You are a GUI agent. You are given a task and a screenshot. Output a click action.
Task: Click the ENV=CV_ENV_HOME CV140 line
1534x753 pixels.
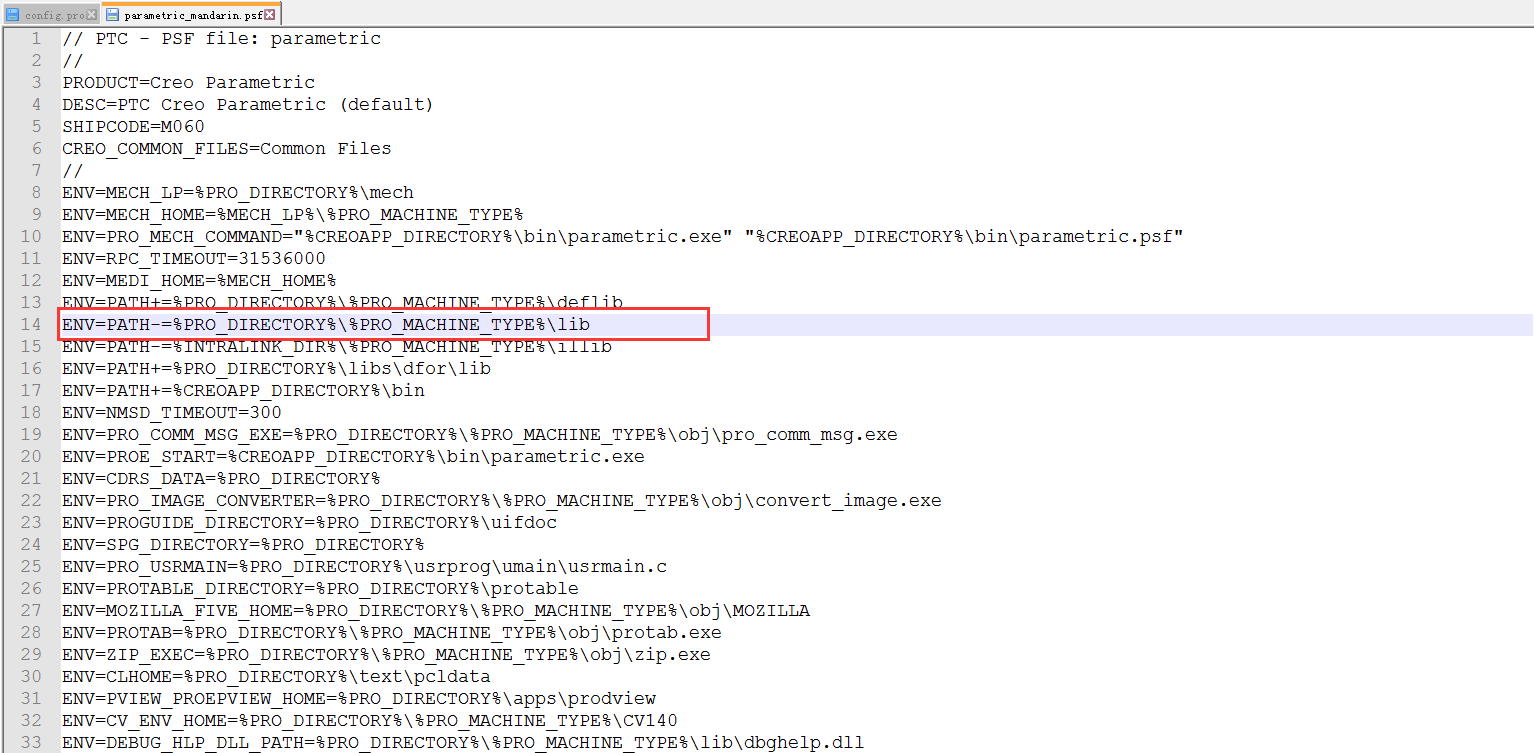(x=370, y=721)
